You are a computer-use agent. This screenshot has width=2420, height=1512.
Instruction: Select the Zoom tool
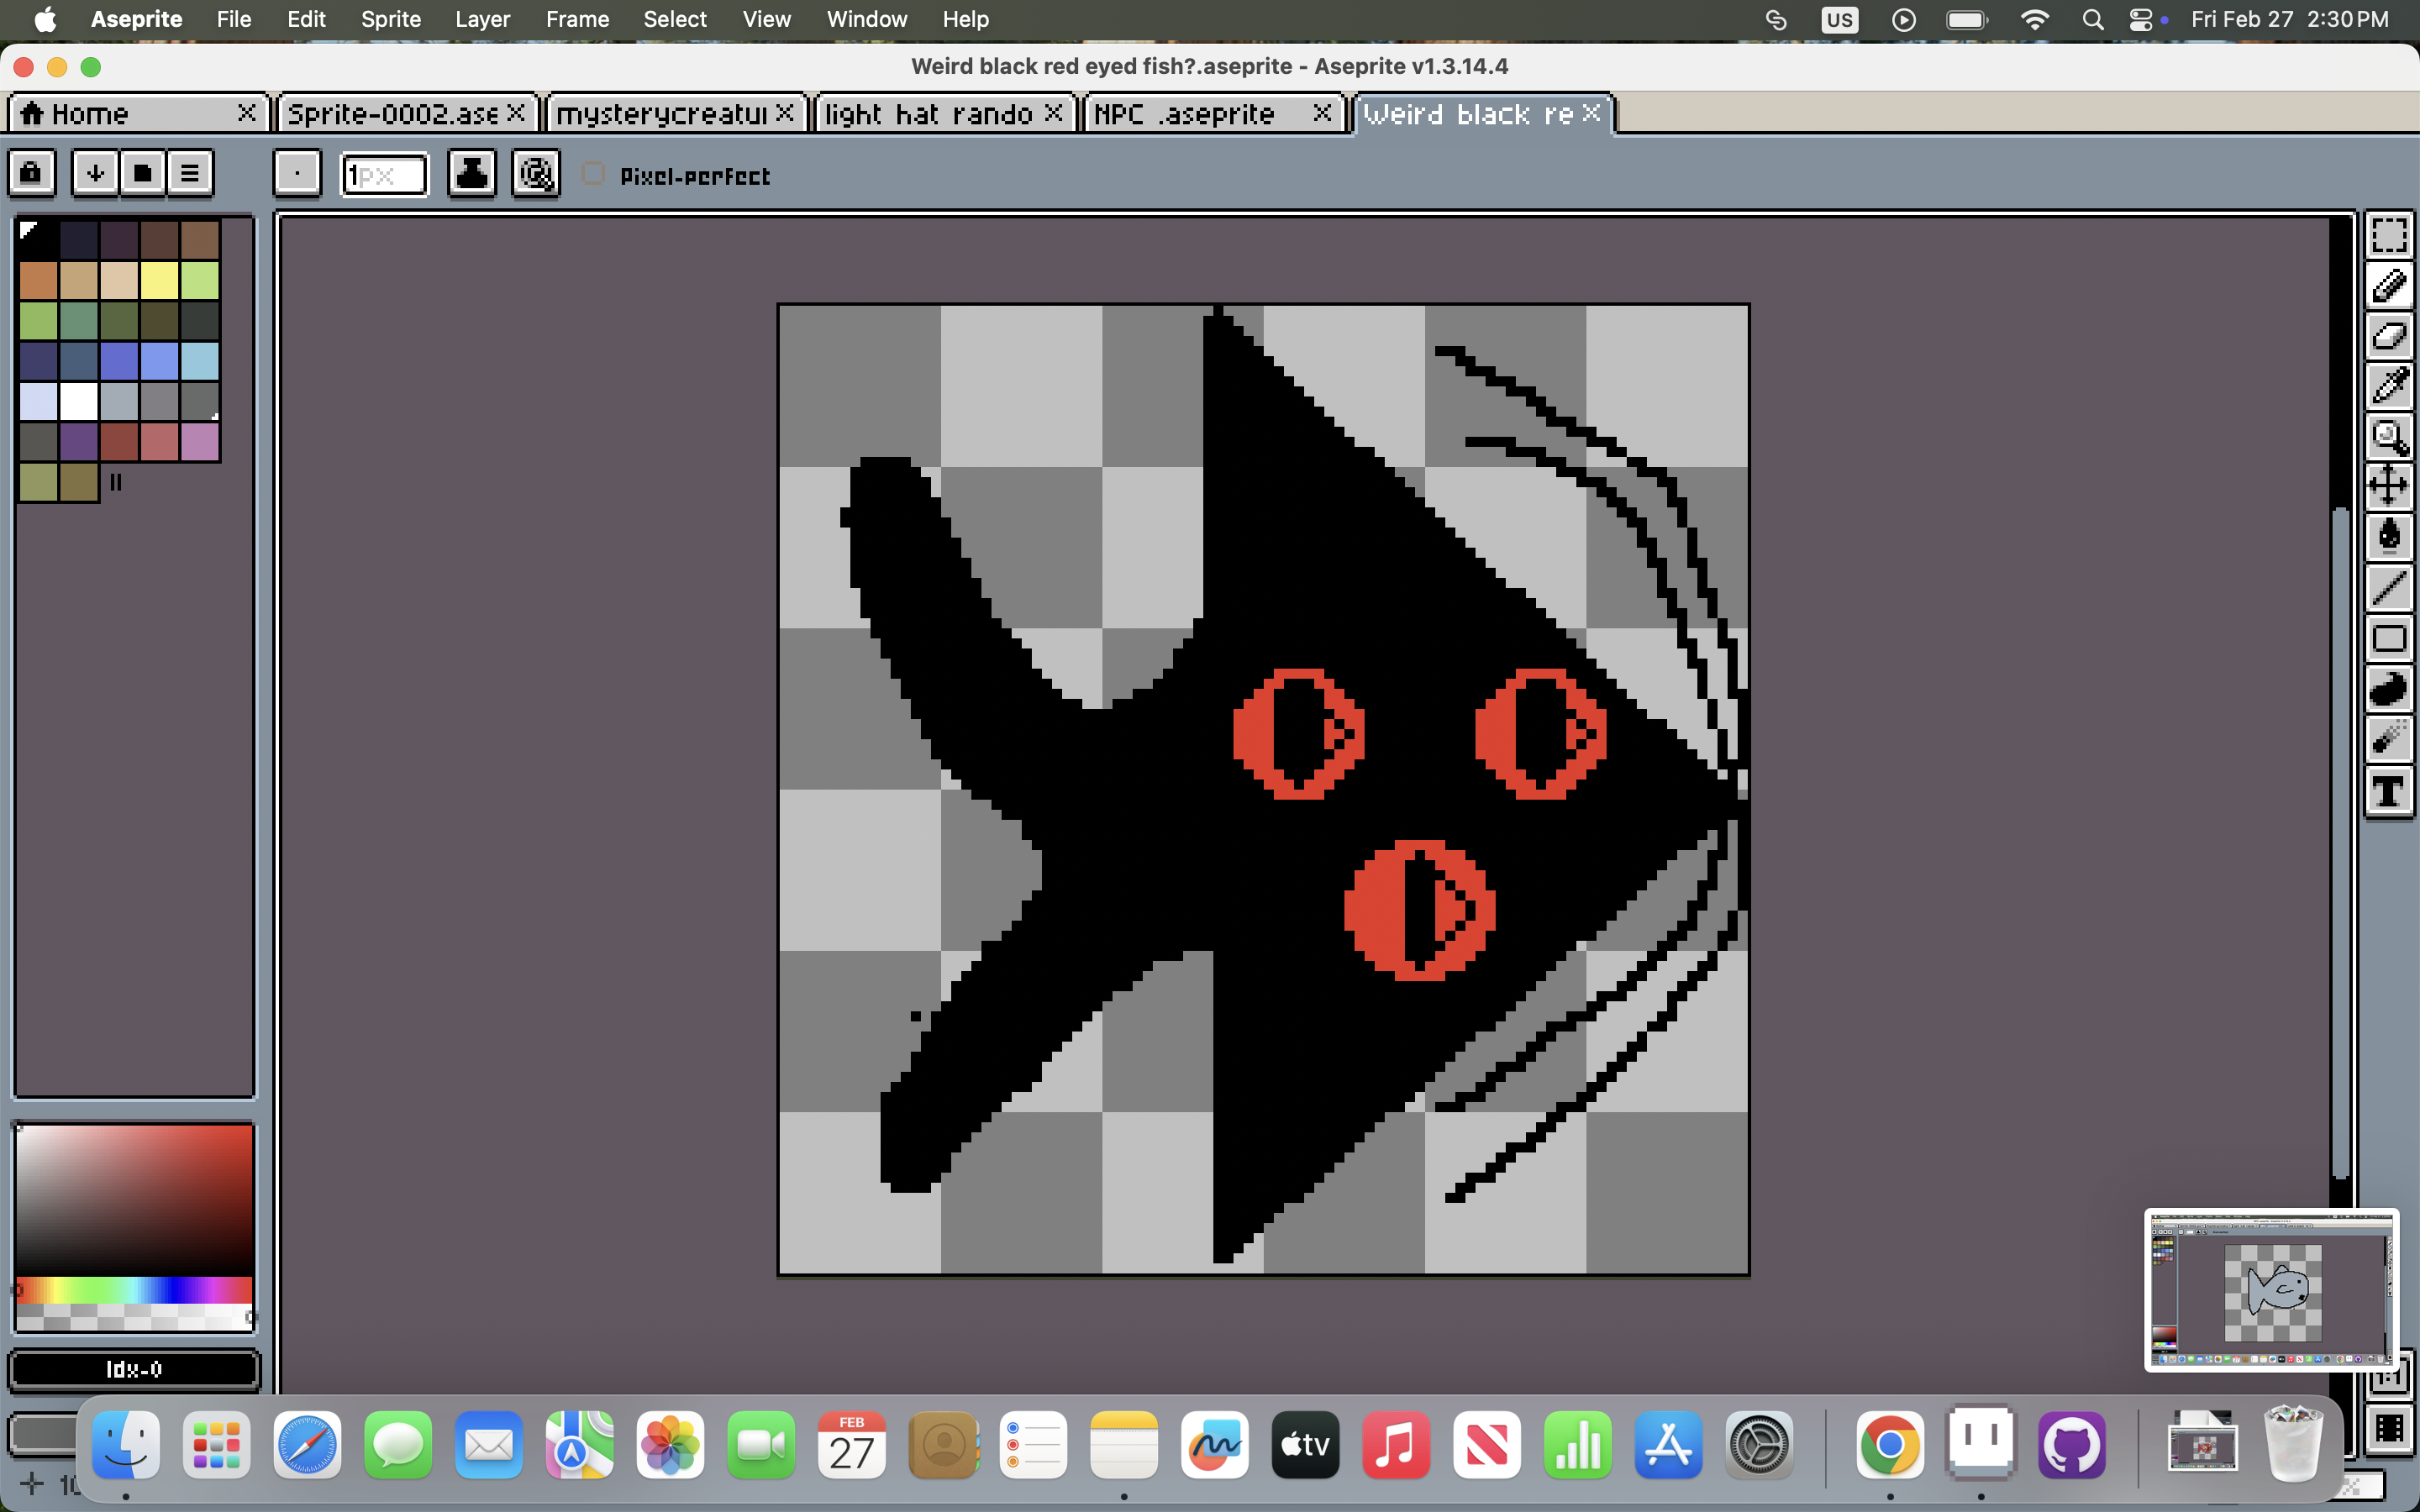click(x=2389, y=437)
